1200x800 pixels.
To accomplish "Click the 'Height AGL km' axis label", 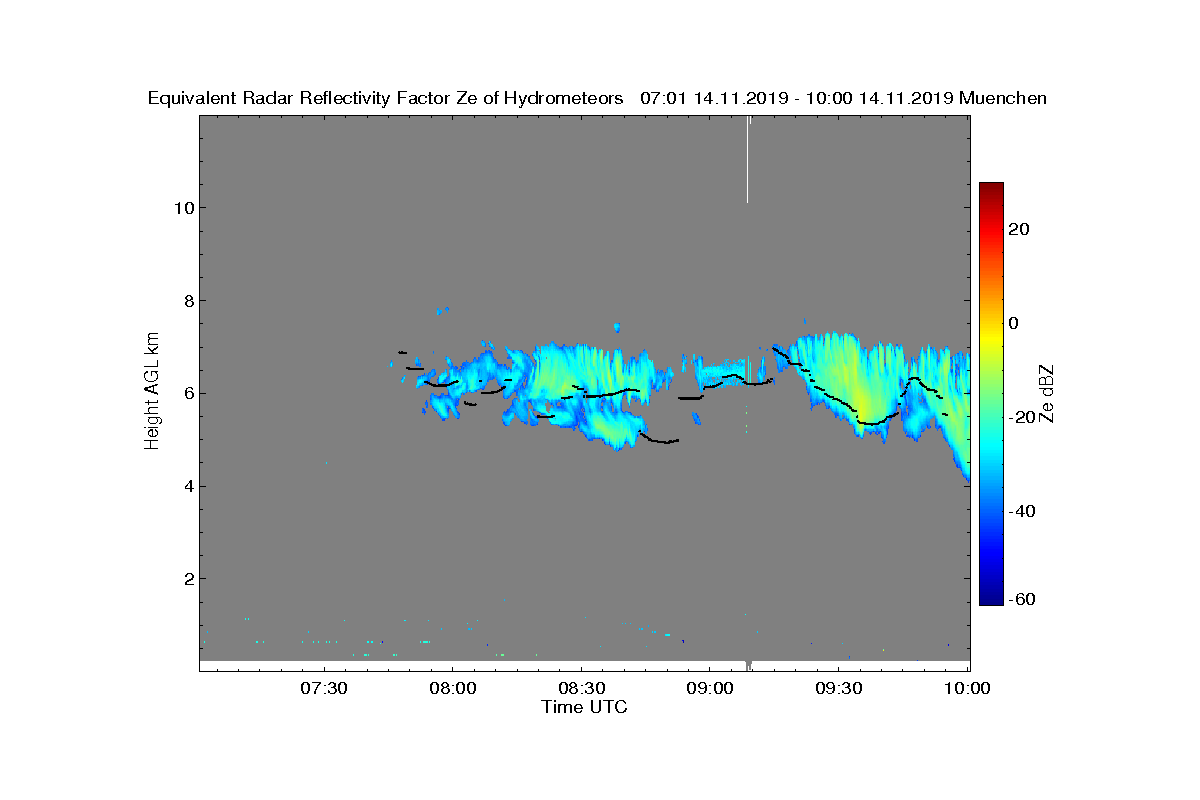I will point(153,393).
